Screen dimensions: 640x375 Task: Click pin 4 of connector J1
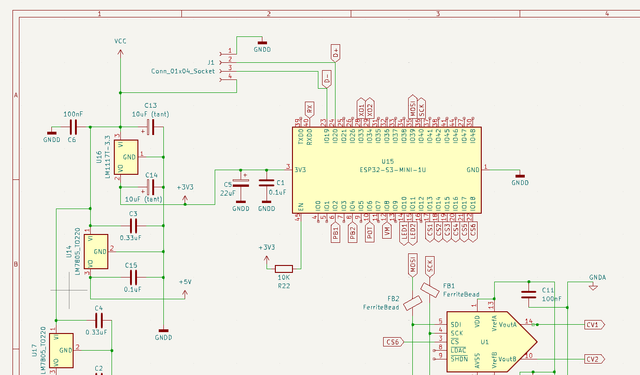[227, 79]
